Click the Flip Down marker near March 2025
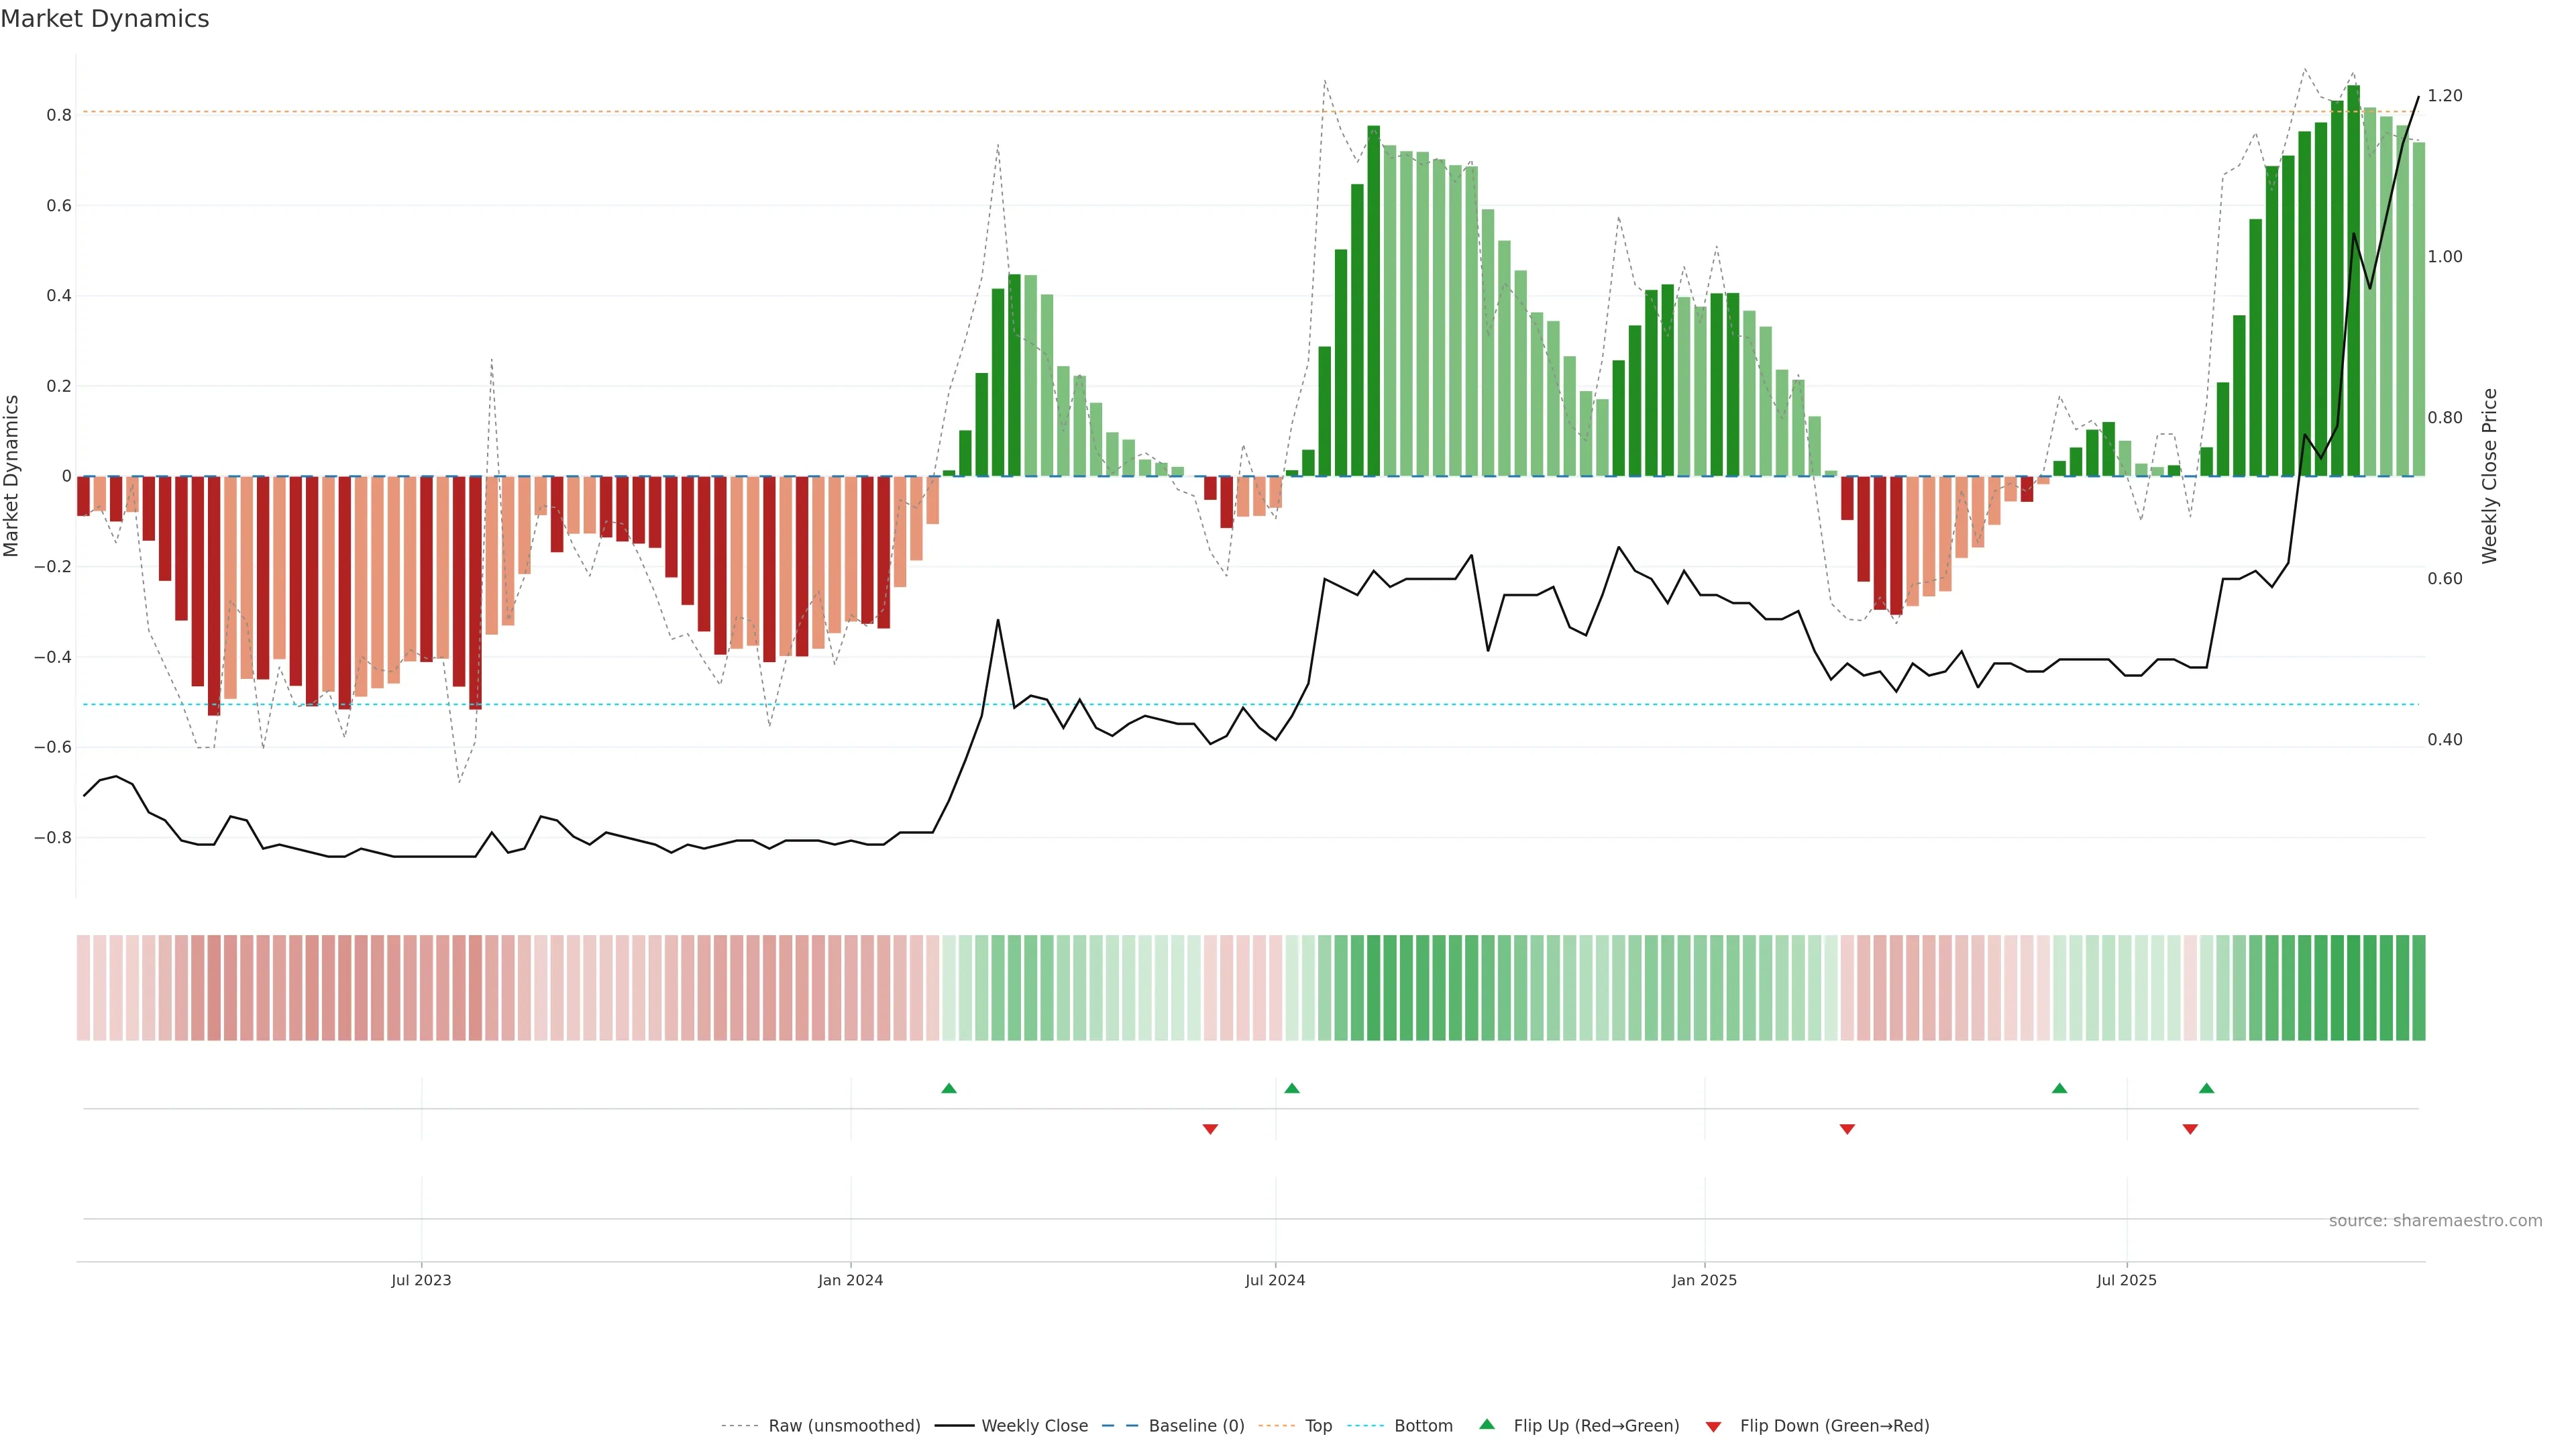 point(1847,1129)
